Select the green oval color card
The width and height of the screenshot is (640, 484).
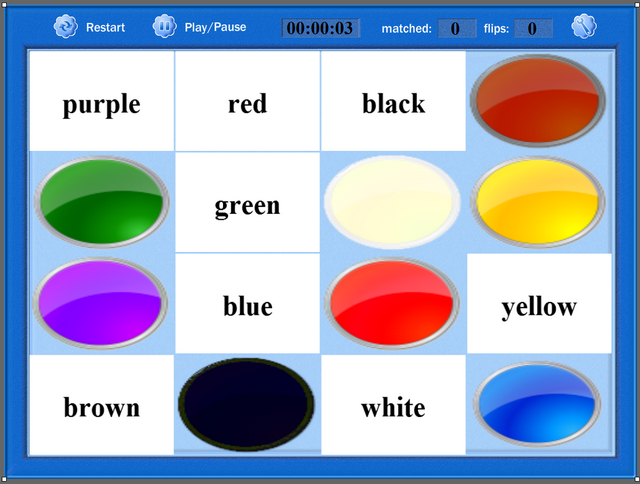click(x=102, y=203)
